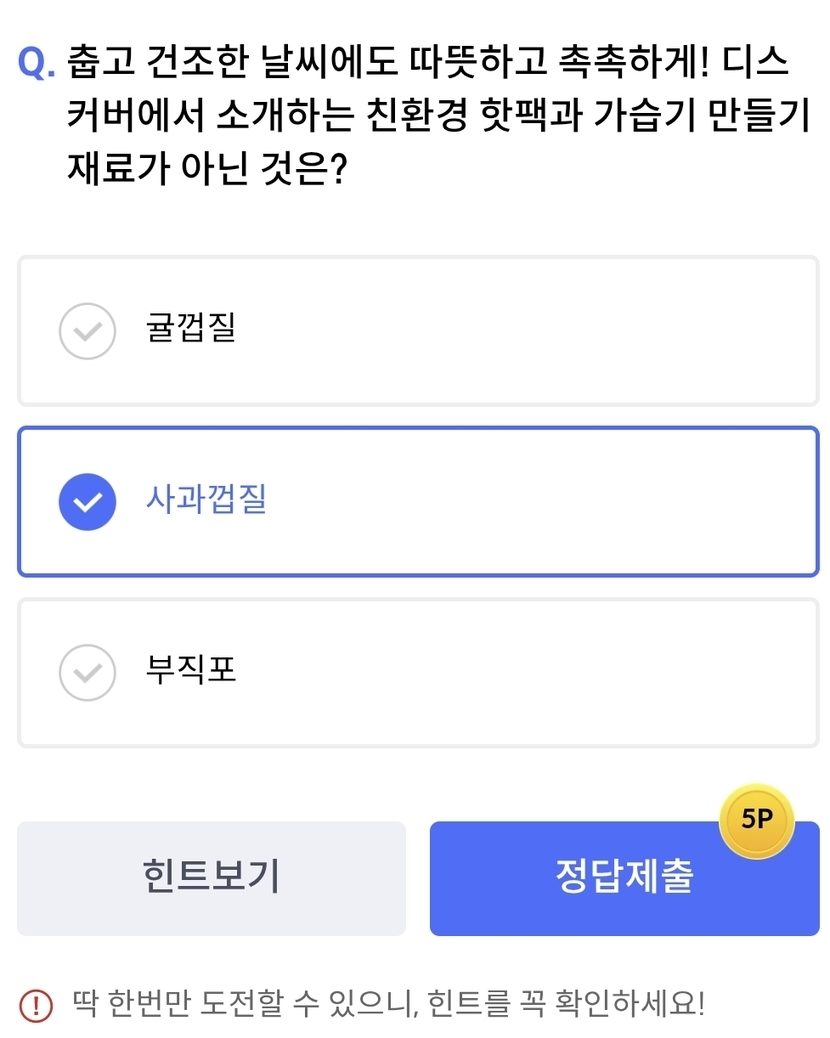This screenshot has height=1038, width=830.
Task: Select the 부직포 check circle
Action: point(88,672)
